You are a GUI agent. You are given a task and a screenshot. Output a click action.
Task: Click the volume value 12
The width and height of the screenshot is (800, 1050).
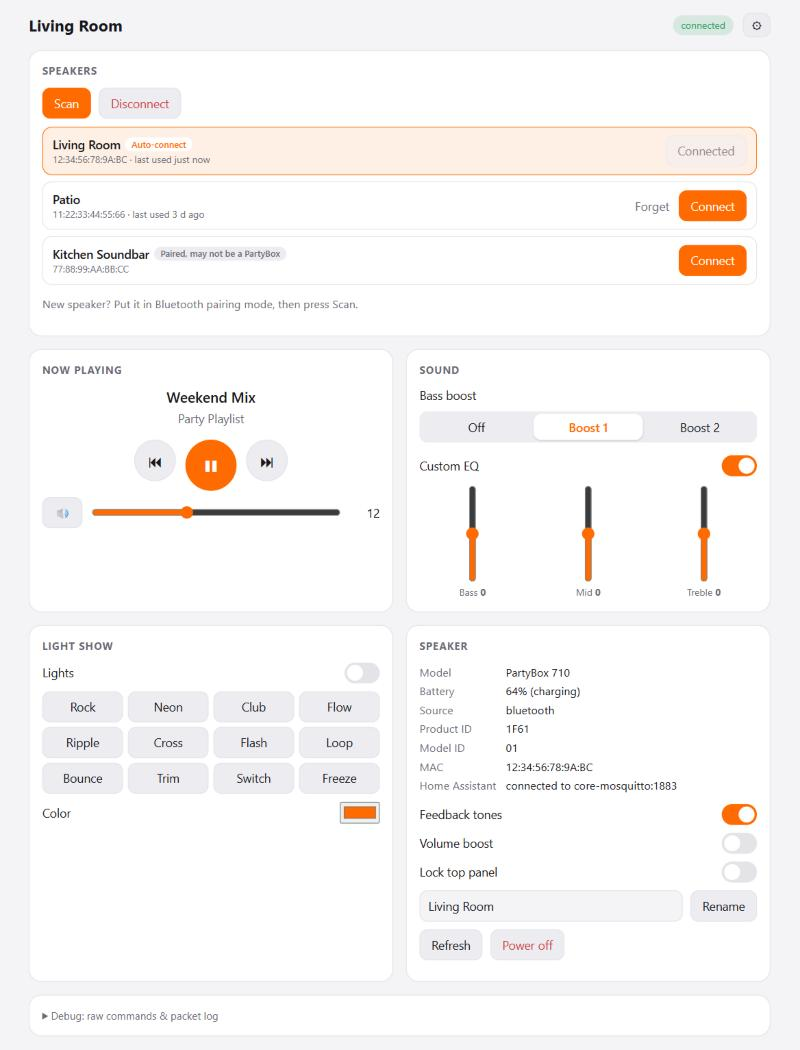(x=373, y=514)
